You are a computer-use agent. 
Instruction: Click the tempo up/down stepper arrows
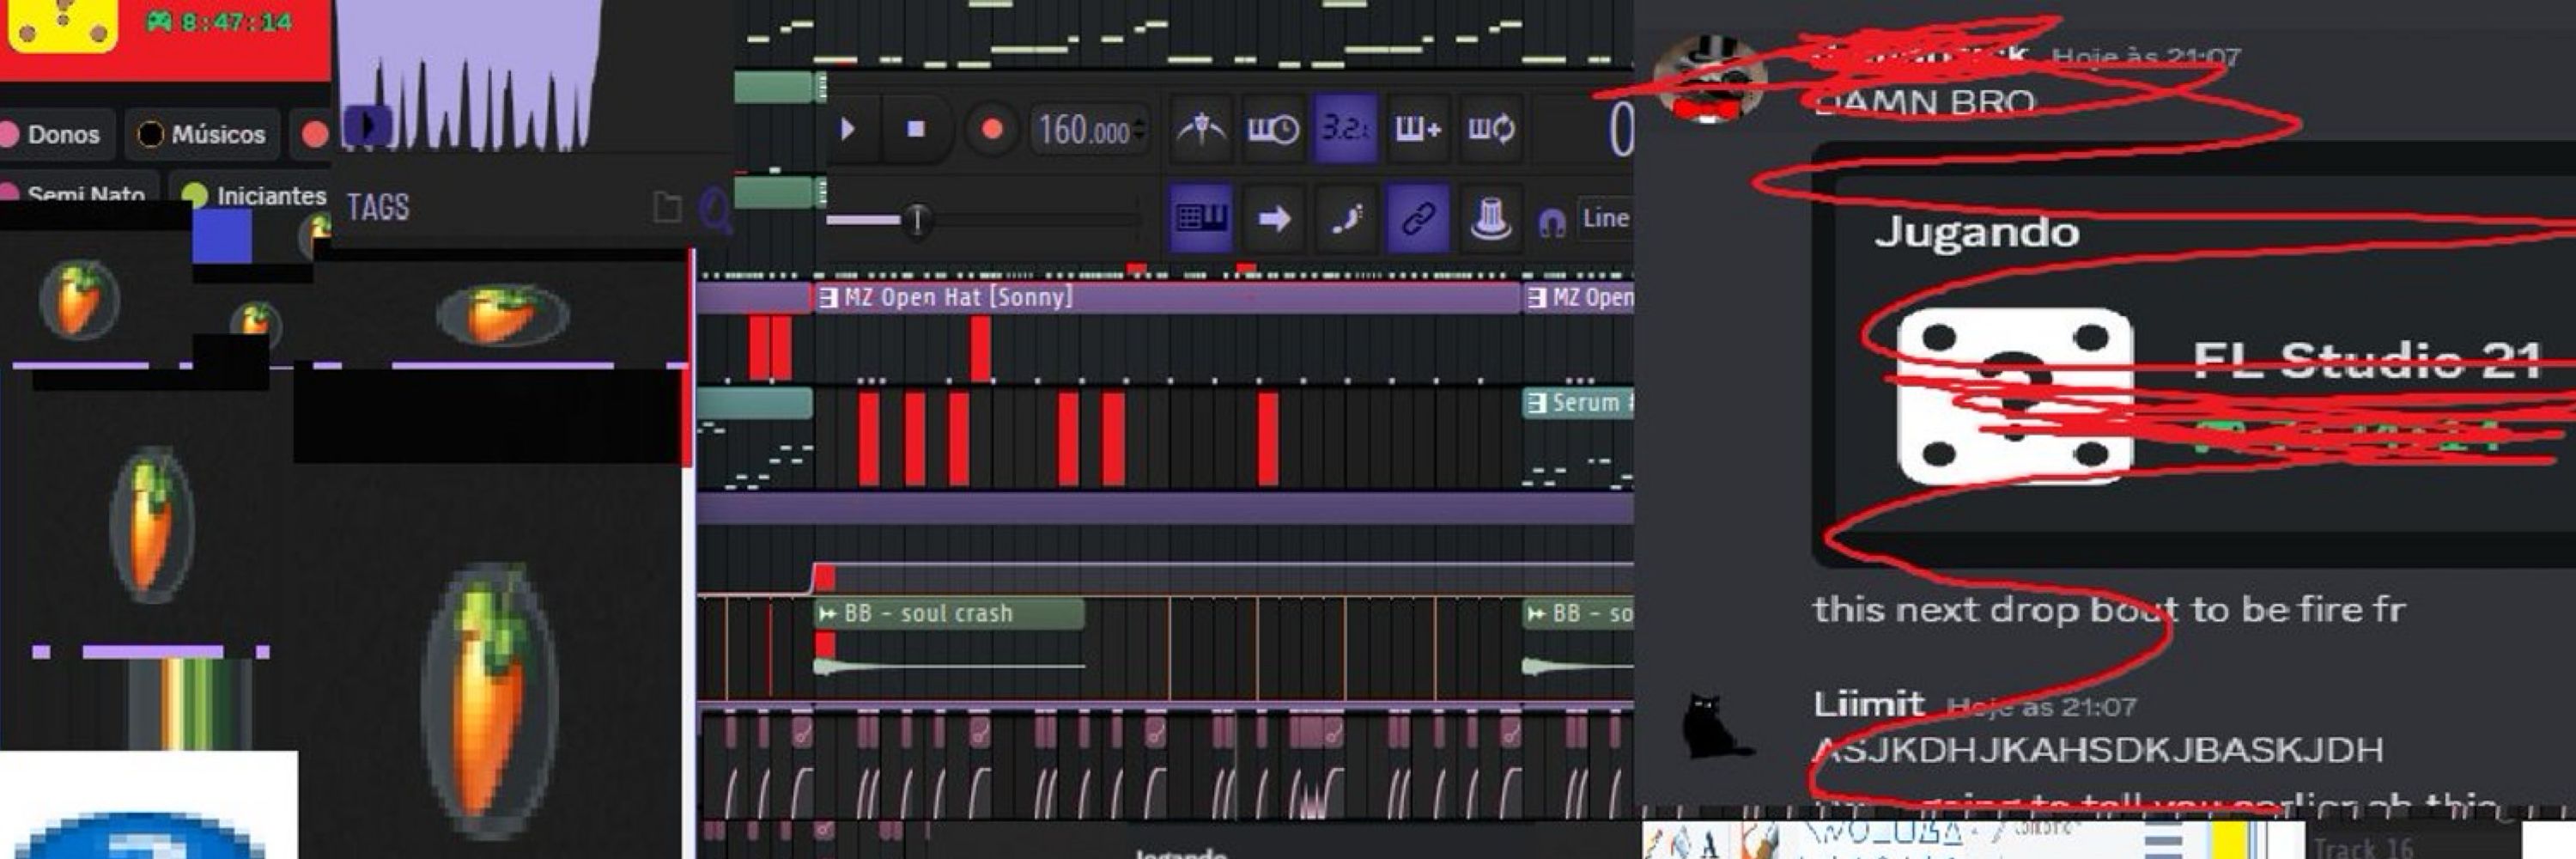tap(1140, 130)
